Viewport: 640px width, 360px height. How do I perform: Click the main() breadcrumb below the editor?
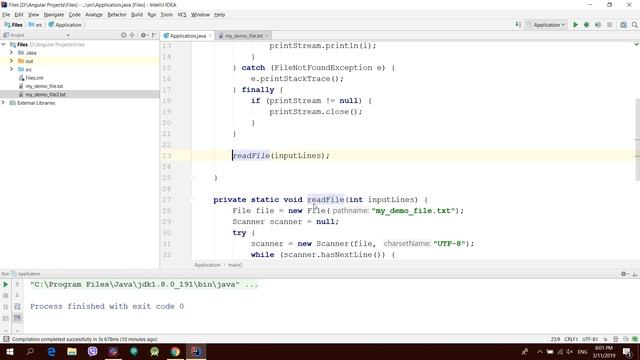(x=235, y=265)
